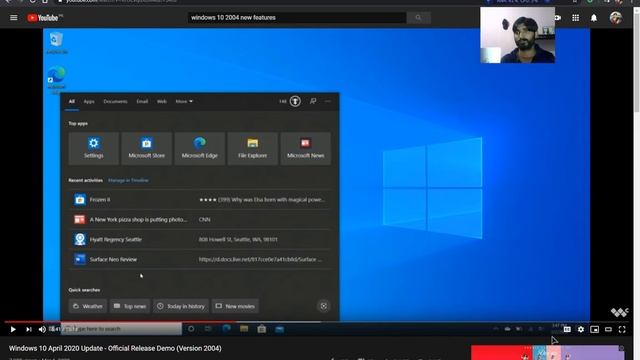Screen dimensions: 640x360
Task: Click the screenshot search icon button
Action: pos(324,306)
